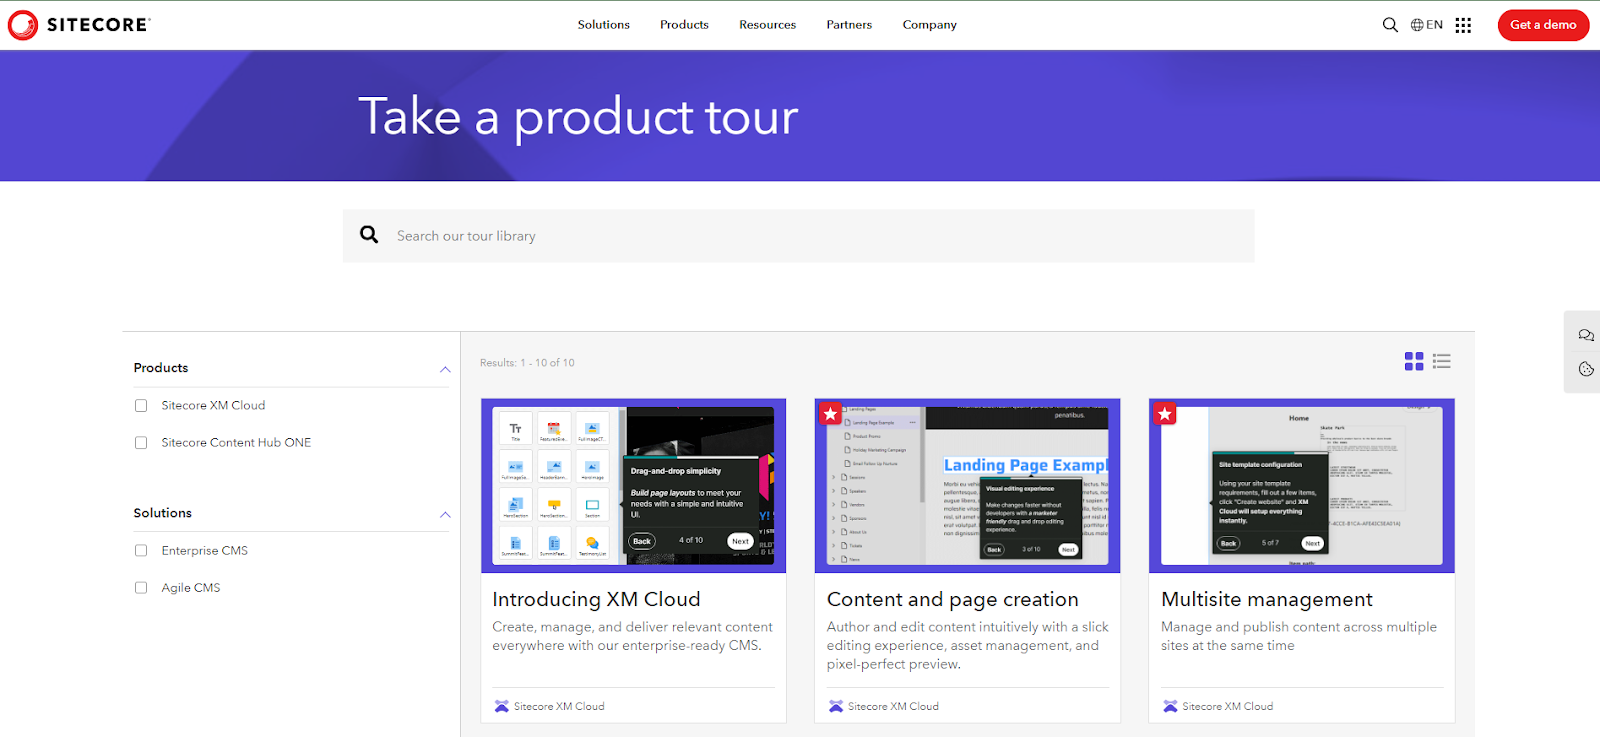Open the EN language selector
This screenshot has width=1600, height=737.
pos(1427,25)
